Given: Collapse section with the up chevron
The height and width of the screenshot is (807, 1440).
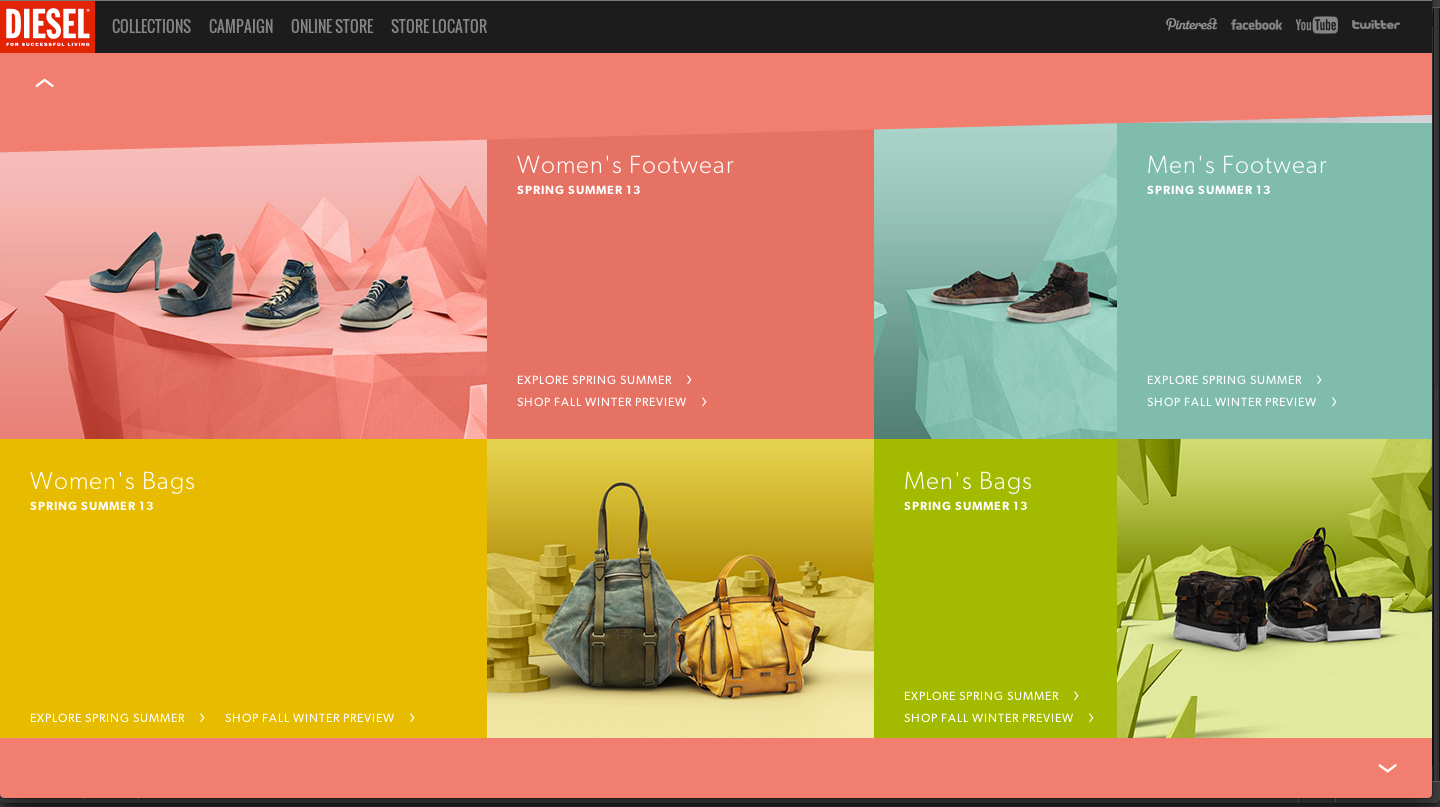Looking at the screenshot, I should 44,84.
